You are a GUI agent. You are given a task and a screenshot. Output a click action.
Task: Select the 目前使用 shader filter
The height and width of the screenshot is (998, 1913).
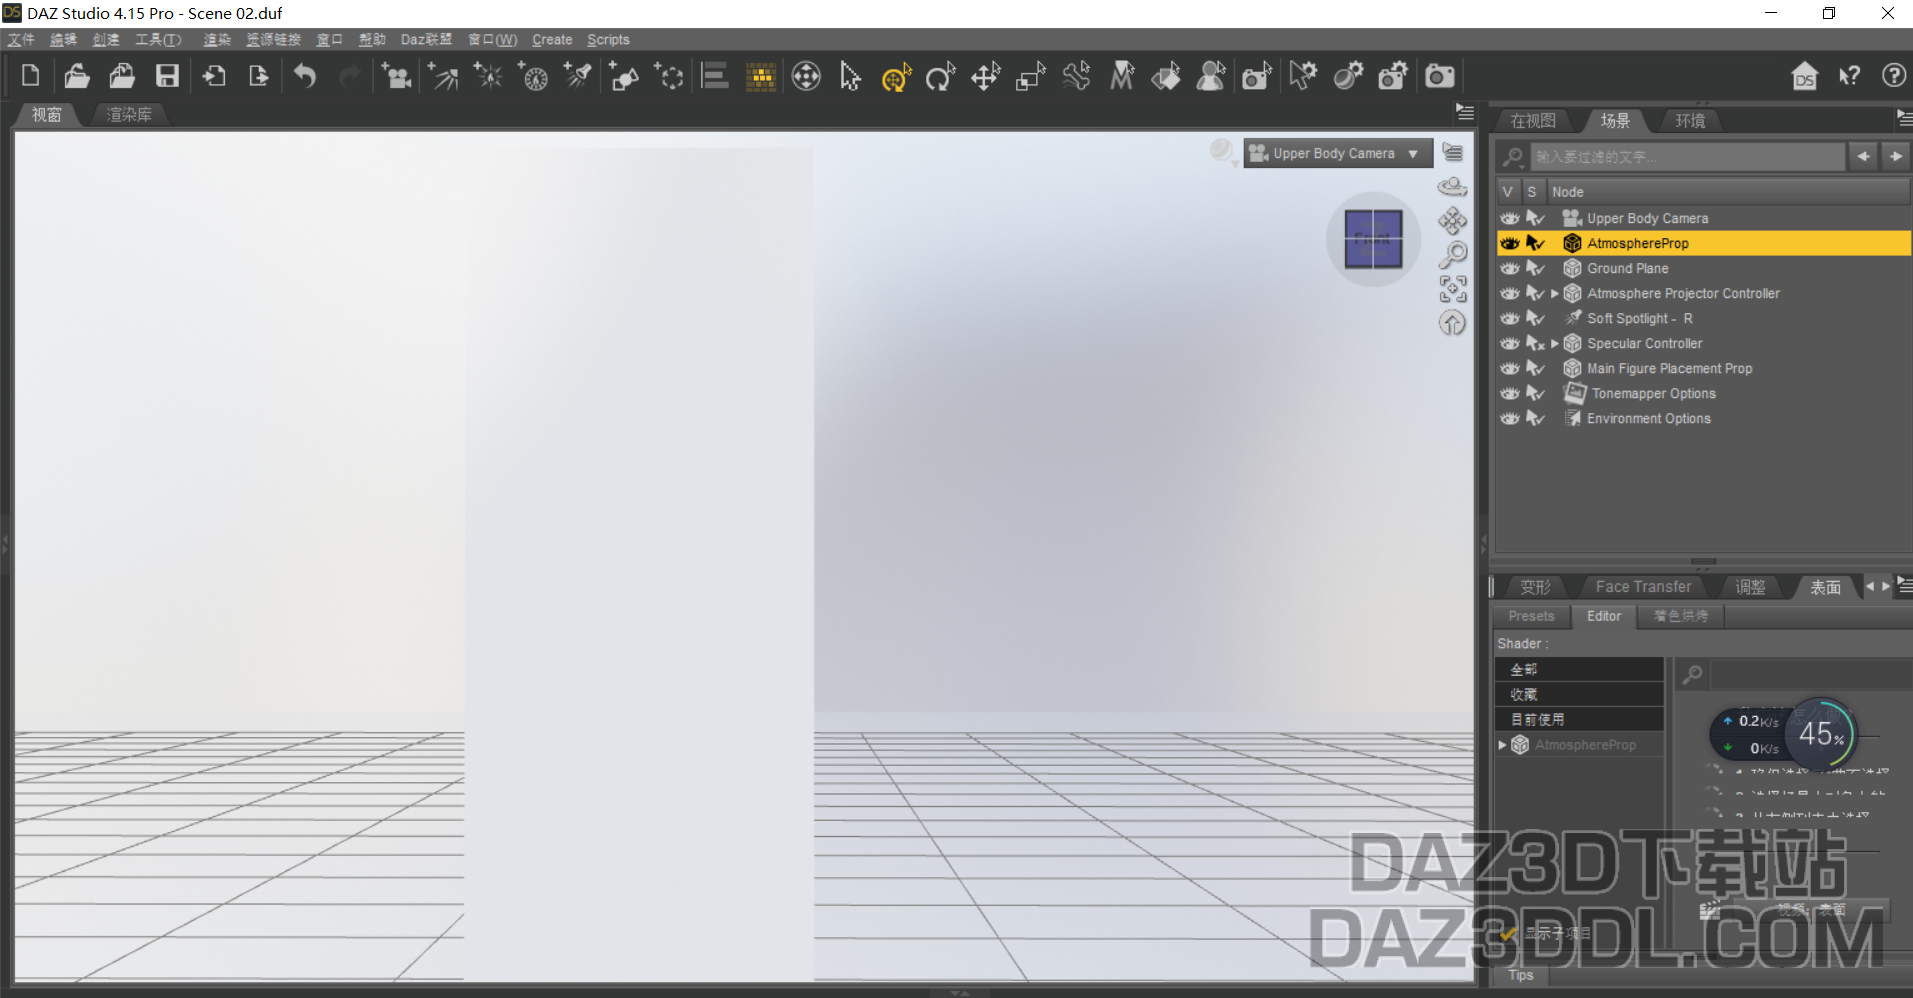coord(1579,719)
